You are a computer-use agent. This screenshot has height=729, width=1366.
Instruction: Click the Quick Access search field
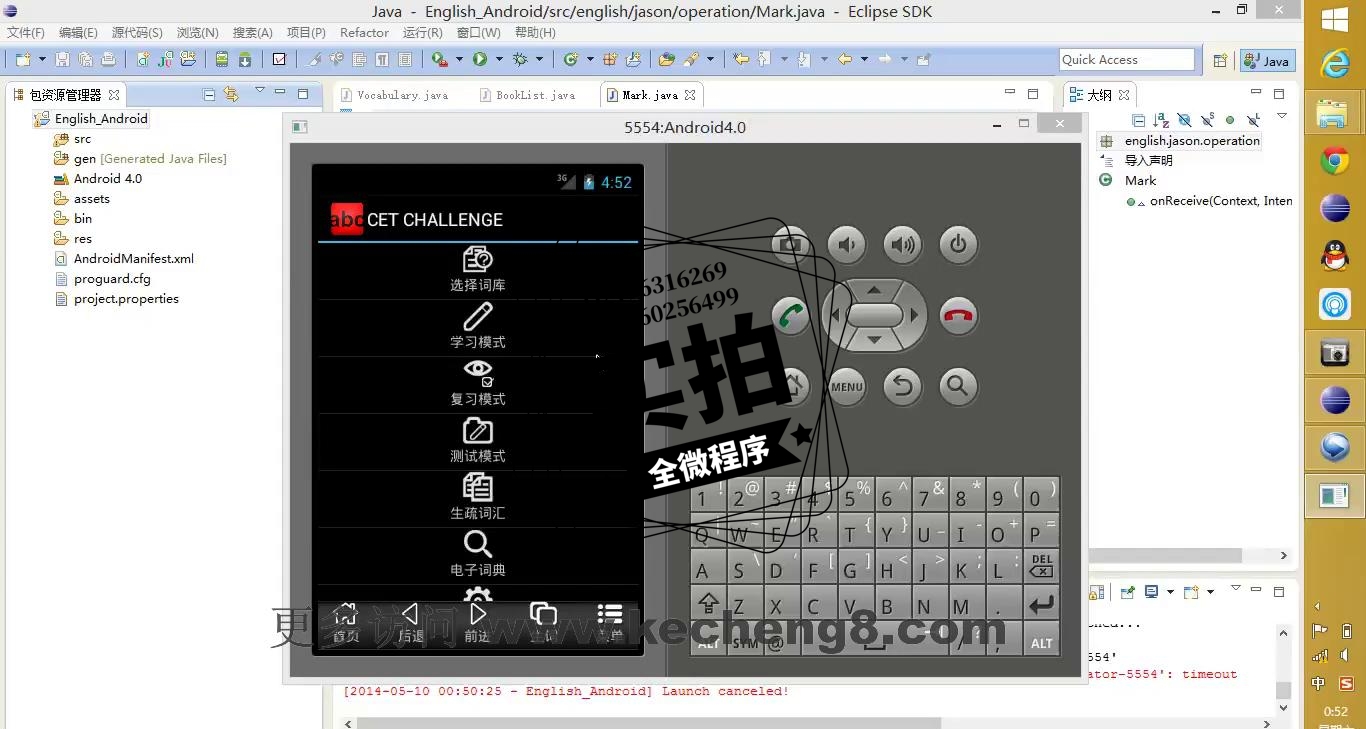[1127, 59]
